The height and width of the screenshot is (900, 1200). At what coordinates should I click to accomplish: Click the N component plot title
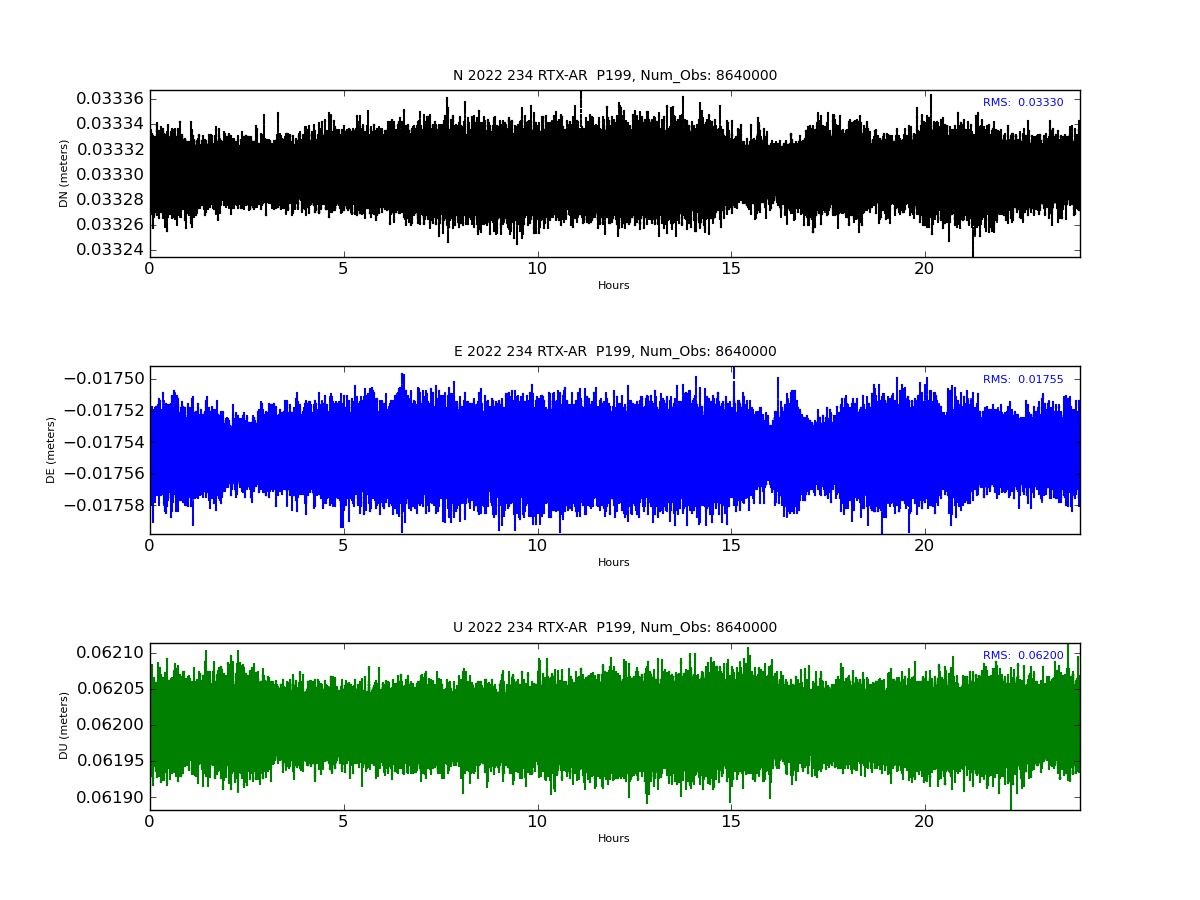point(614,76)
